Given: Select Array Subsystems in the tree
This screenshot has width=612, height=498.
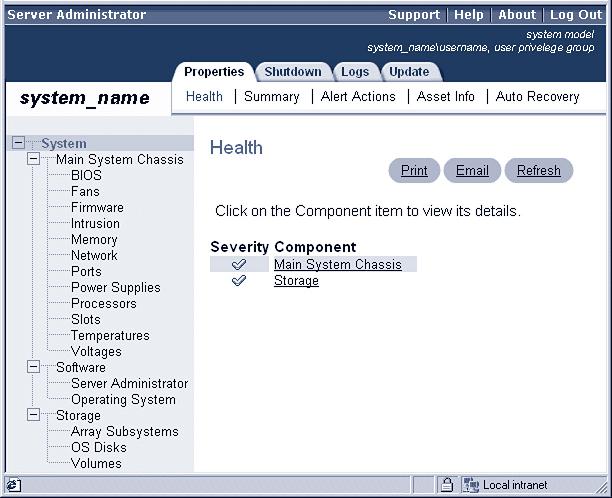Looking at the screenshot, I should tap(124, 432).
